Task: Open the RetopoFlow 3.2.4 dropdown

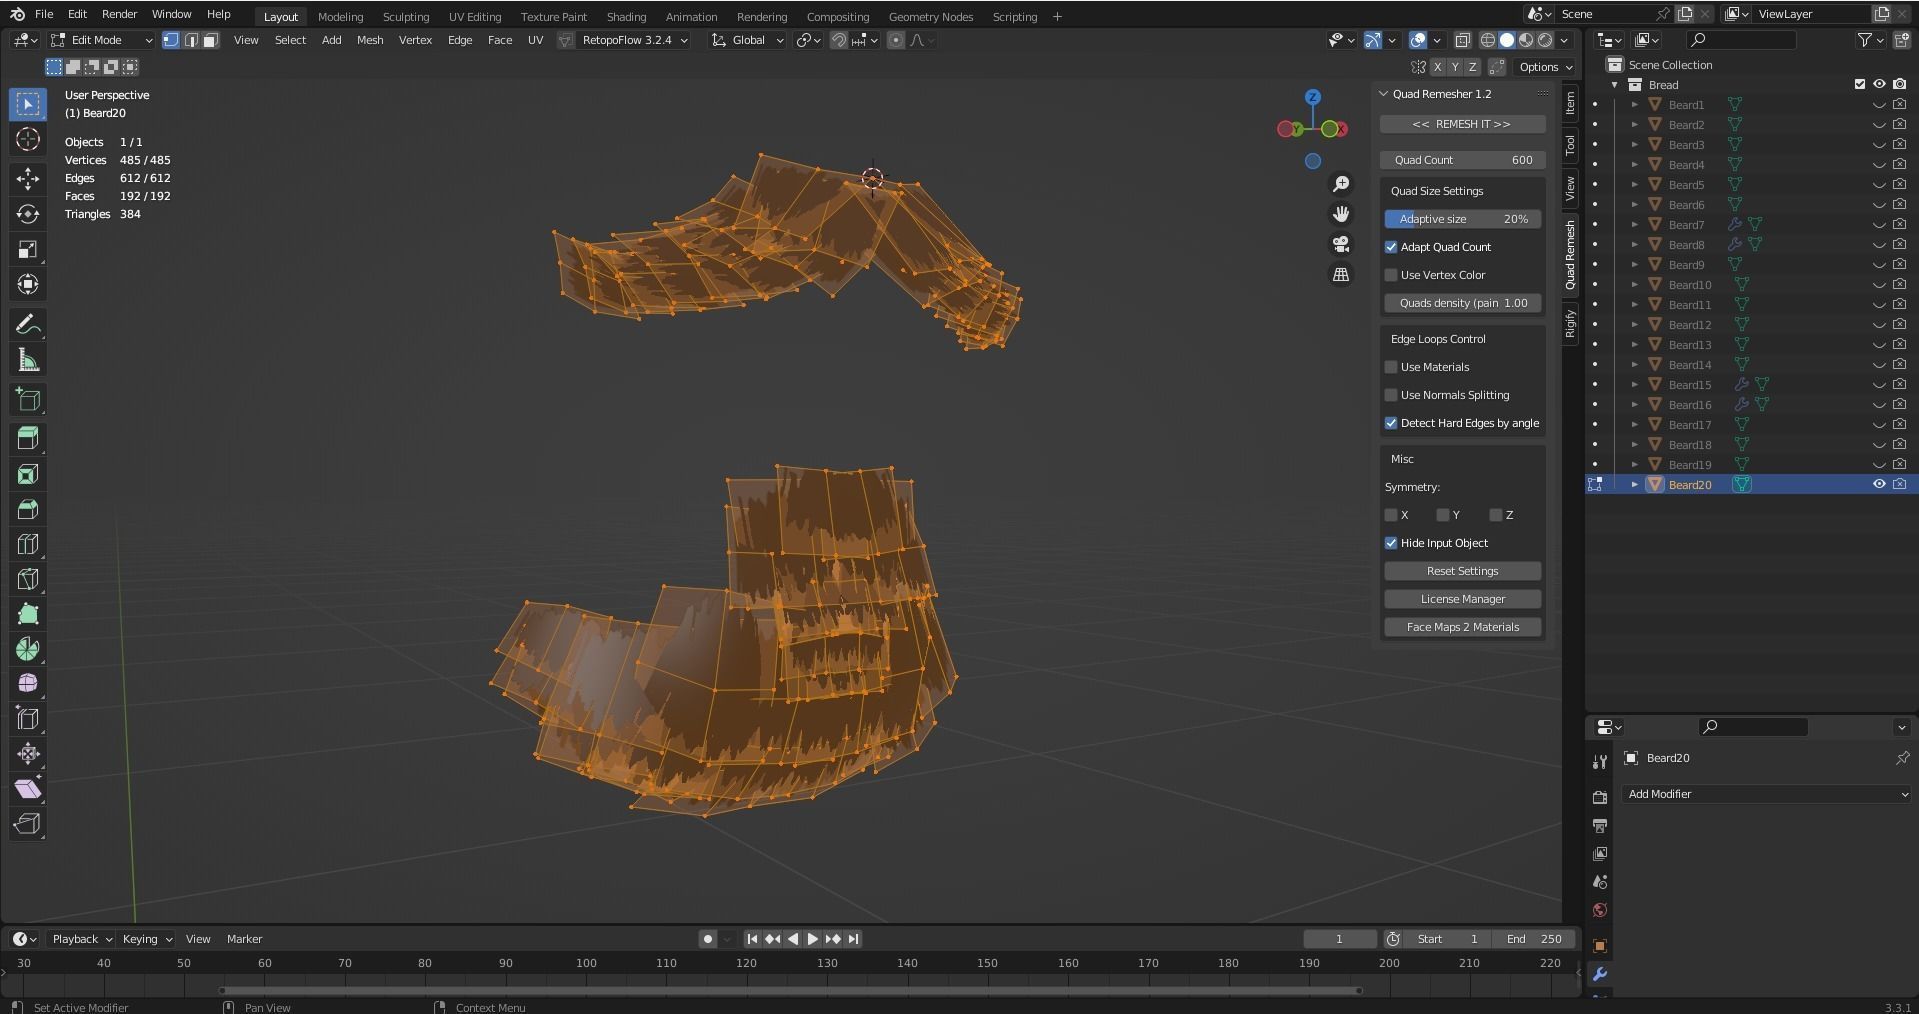Action: tap(635, 40)
